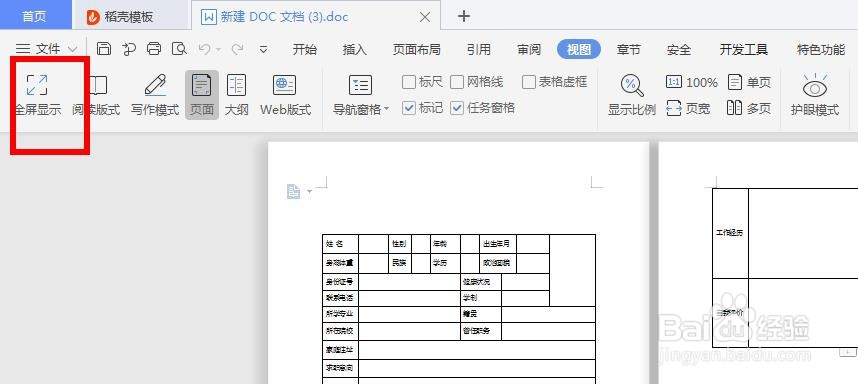Open the Developer Tools ribbon tab

click(744, 49)
